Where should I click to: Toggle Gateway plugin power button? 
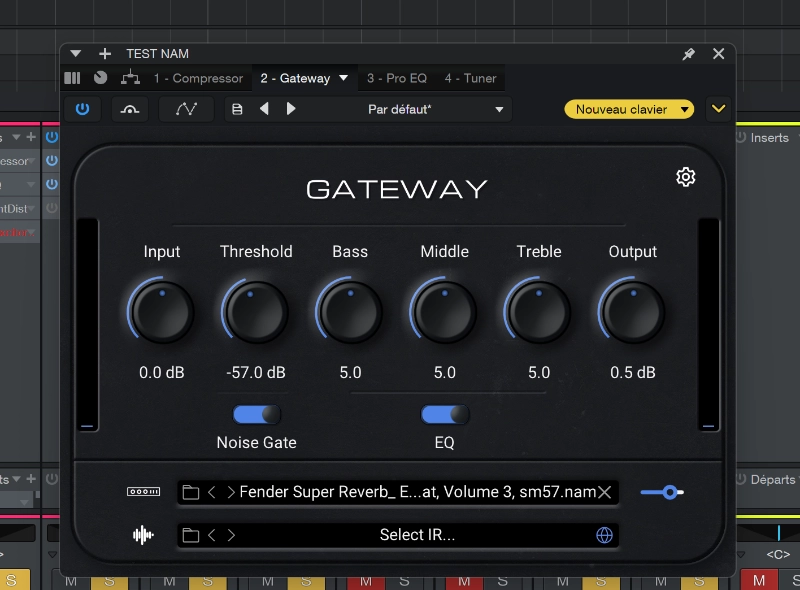click(x=82, y=109)
